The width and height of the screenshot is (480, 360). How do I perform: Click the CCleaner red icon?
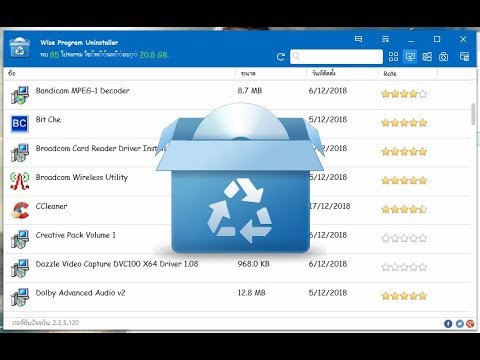pyautogui.click(x=19, y=210)
